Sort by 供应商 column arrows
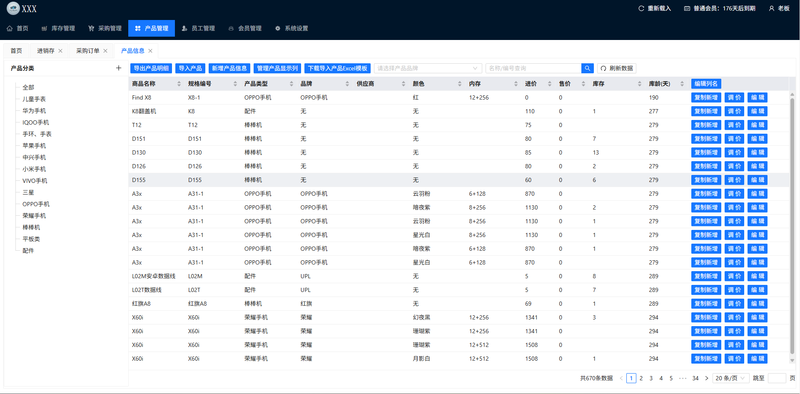The image size is (800, 394). click(404, 84)
